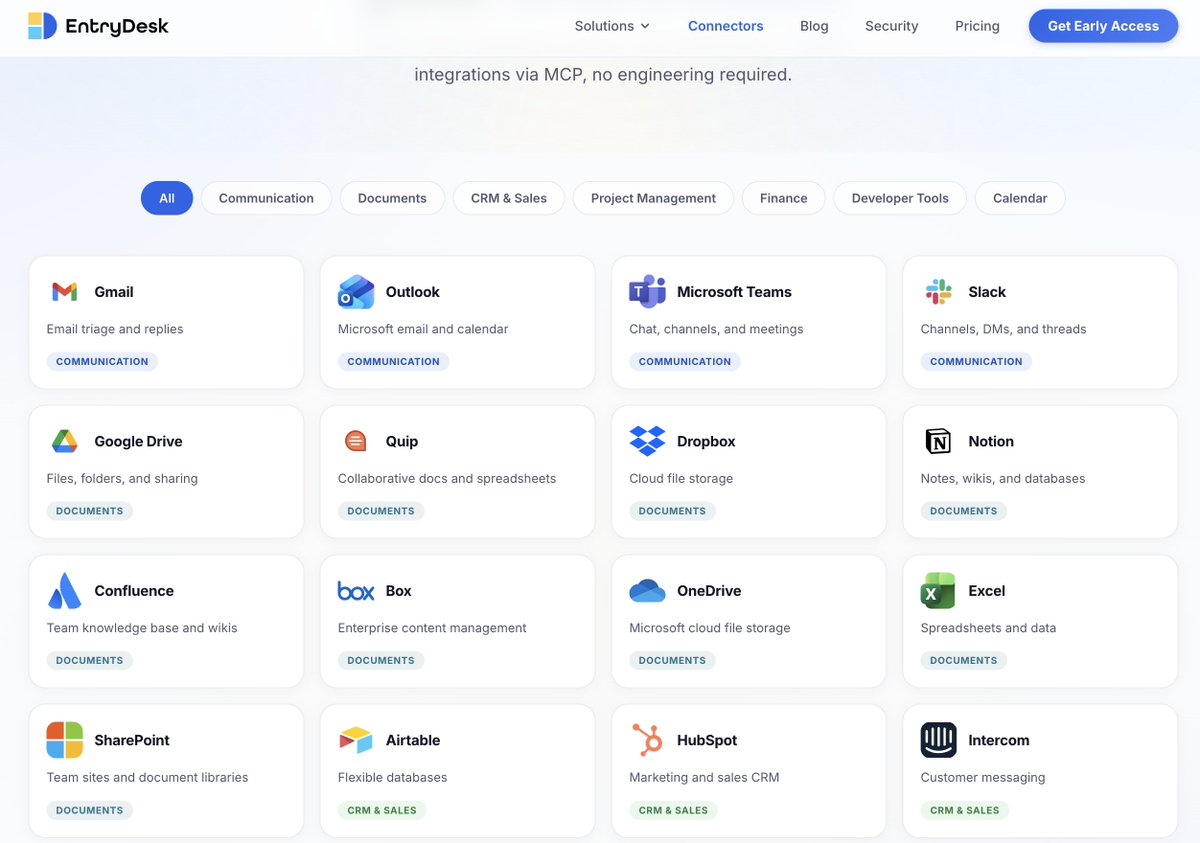This screenshot has height=843, width=1200.
Task: Click Airtable's CRM & Sales tag
Action: (x=382, y=810)
